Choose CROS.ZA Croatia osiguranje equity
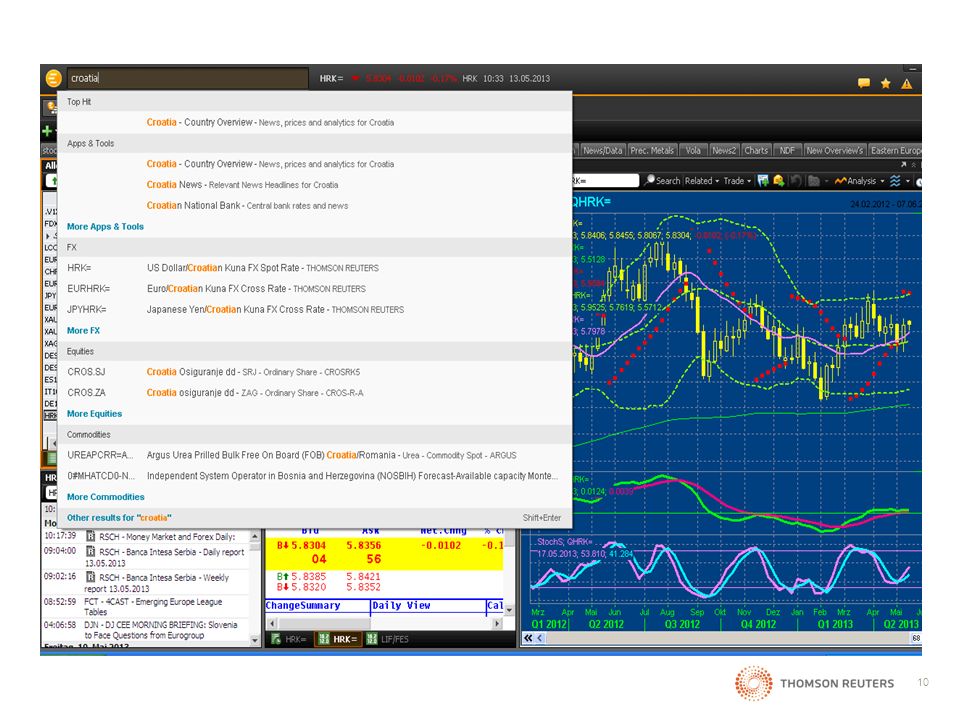Image resolution: width=960 pixels, height=720 pixels. click(x=315, y=393)
